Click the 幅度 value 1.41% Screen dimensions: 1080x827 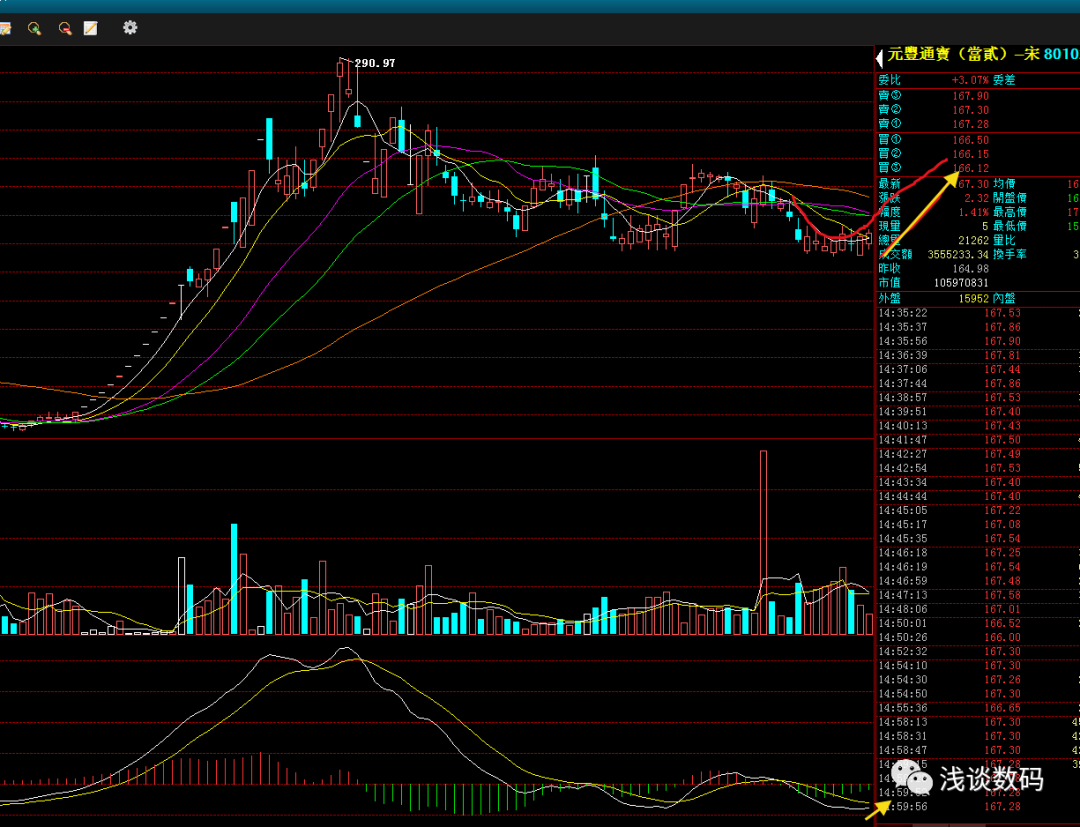[x=973, y=212]
